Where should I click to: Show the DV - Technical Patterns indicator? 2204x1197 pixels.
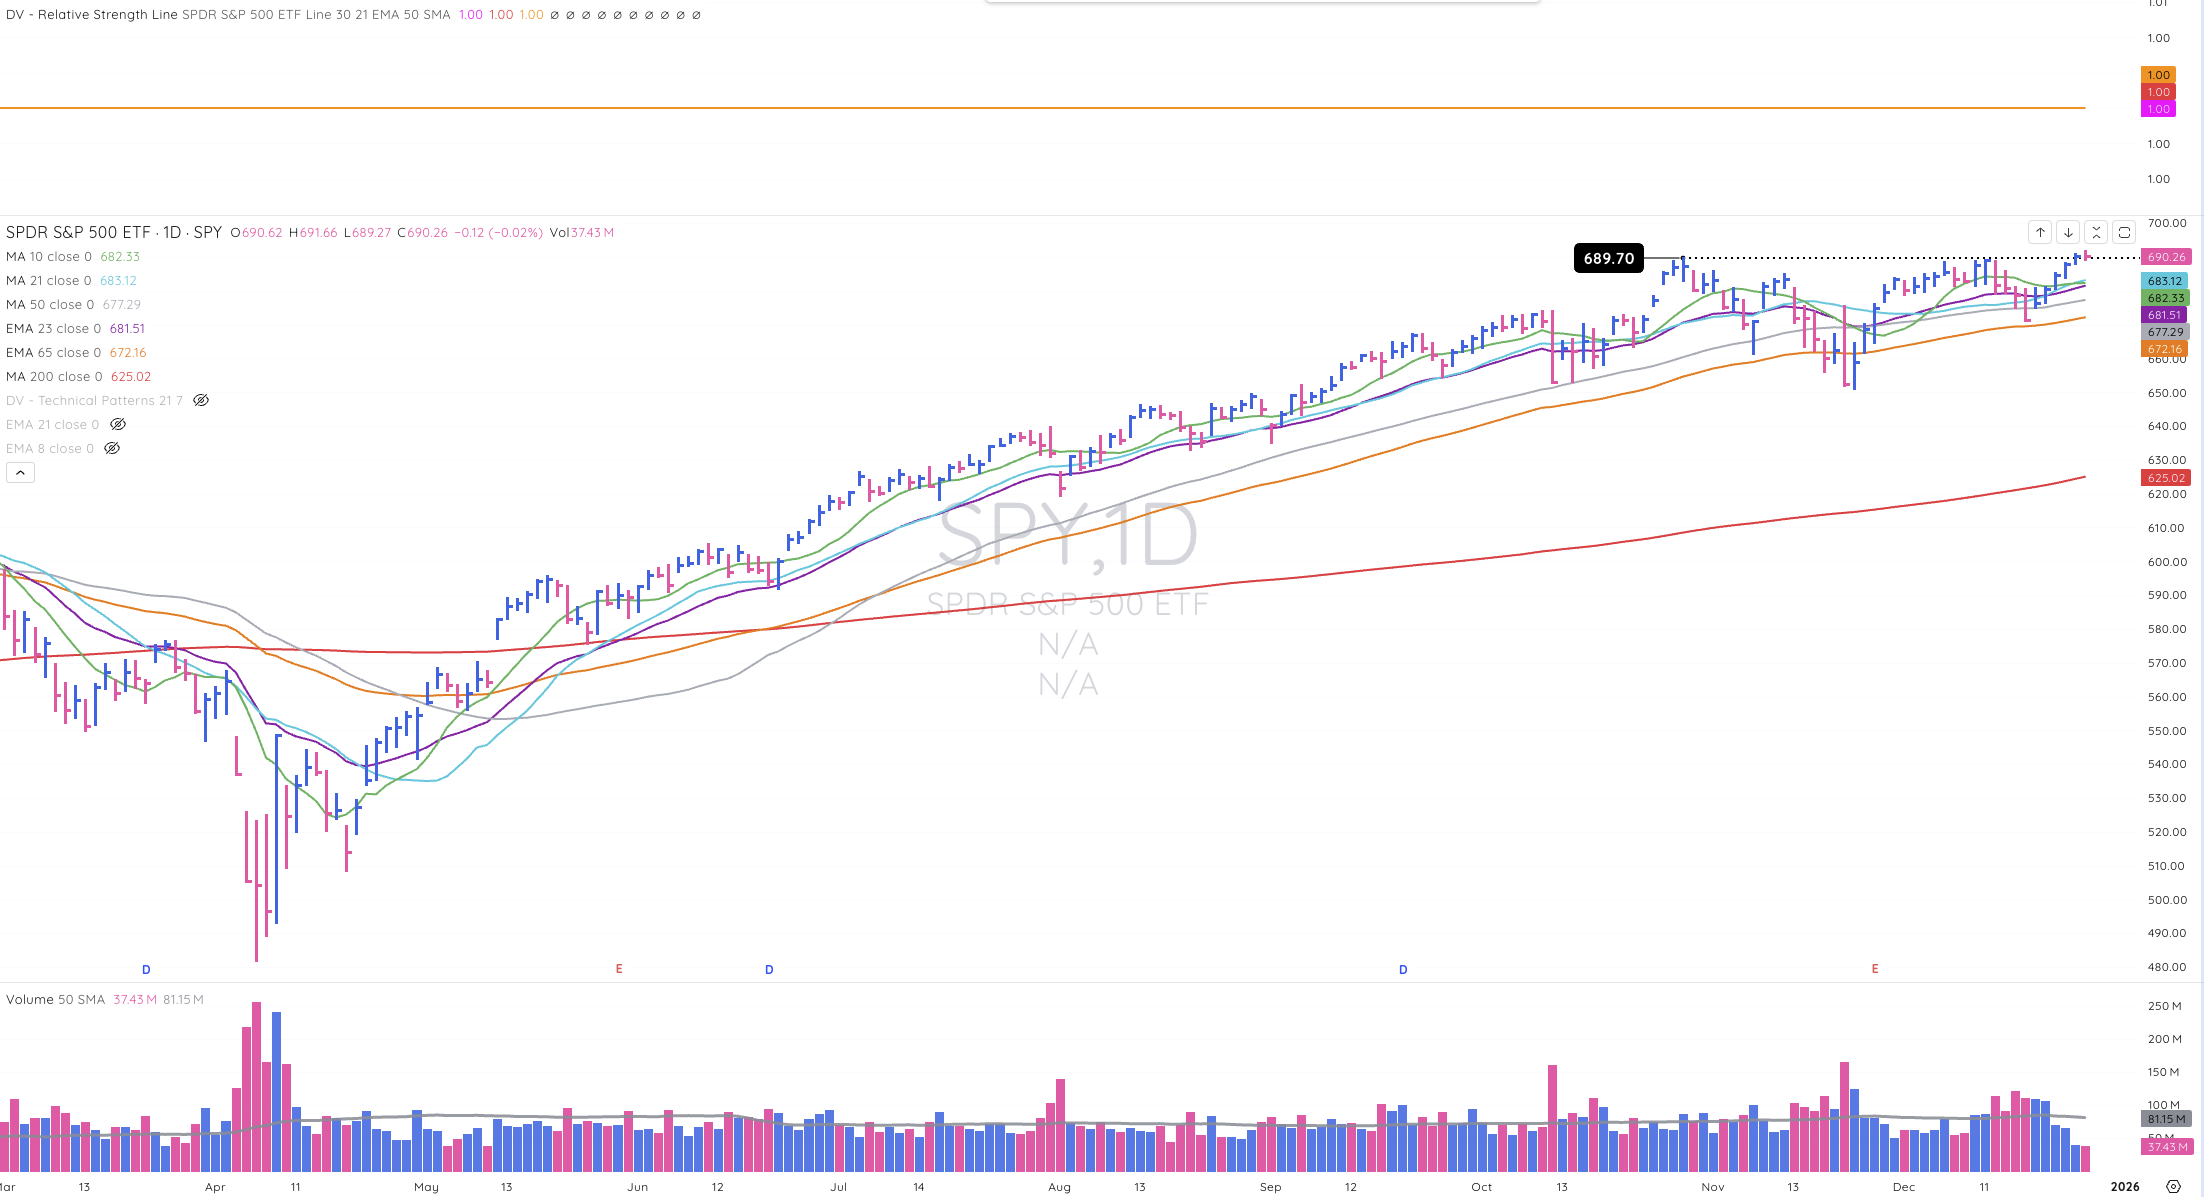201,400
